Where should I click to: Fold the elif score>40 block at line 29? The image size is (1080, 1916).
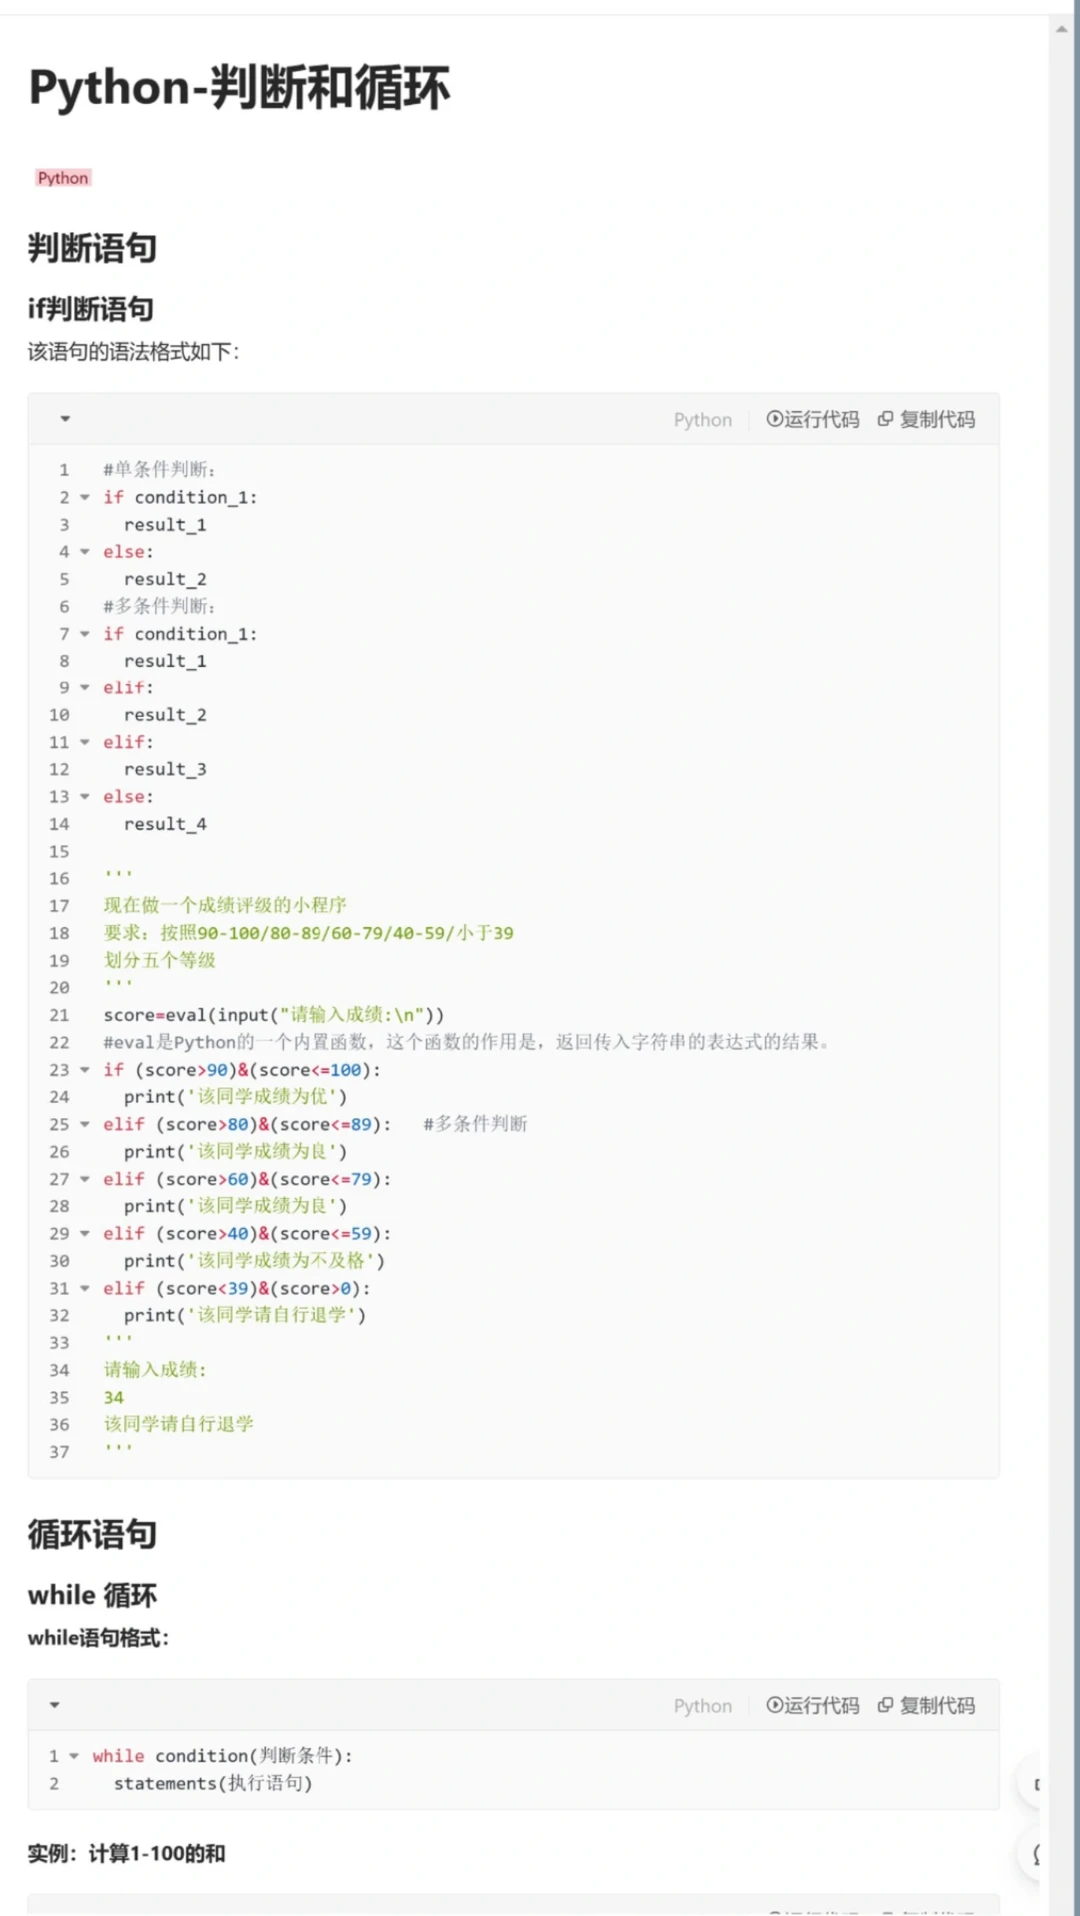click(85, 1234)
